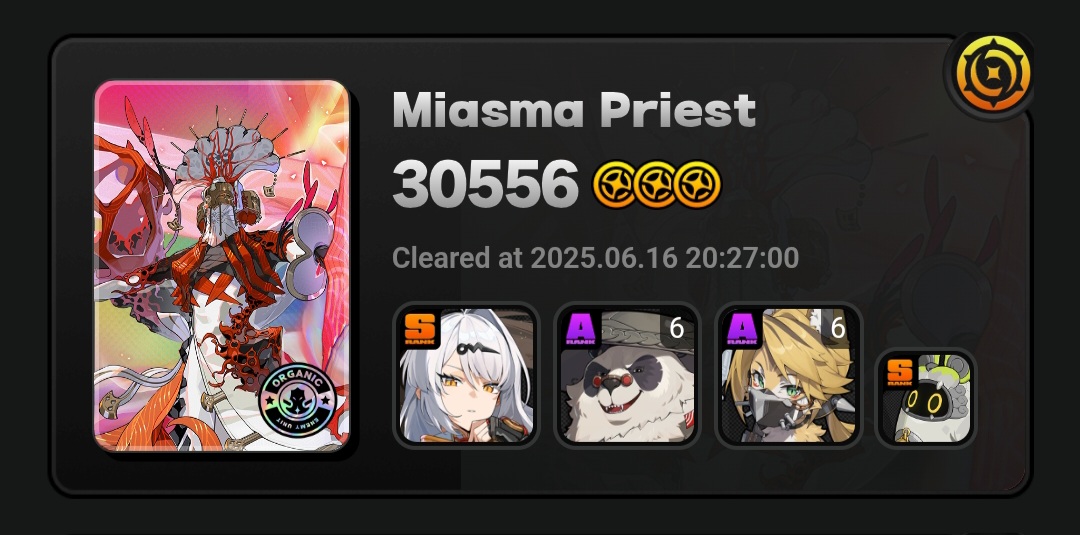Click the Organic enemy unit holographic badge
This screenshot has height=535, width=1080.
[x=297, y=401]
